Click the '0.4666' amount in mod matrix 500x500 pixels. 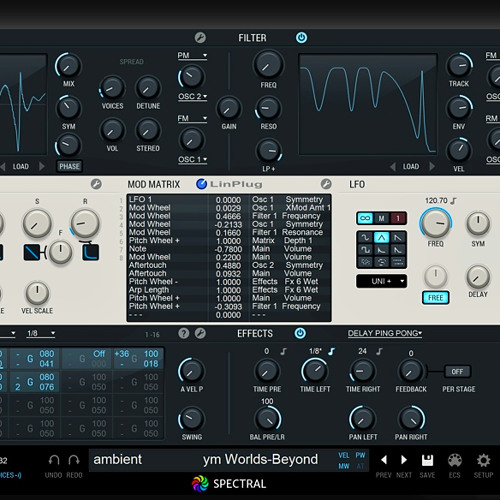coord(228,216)
